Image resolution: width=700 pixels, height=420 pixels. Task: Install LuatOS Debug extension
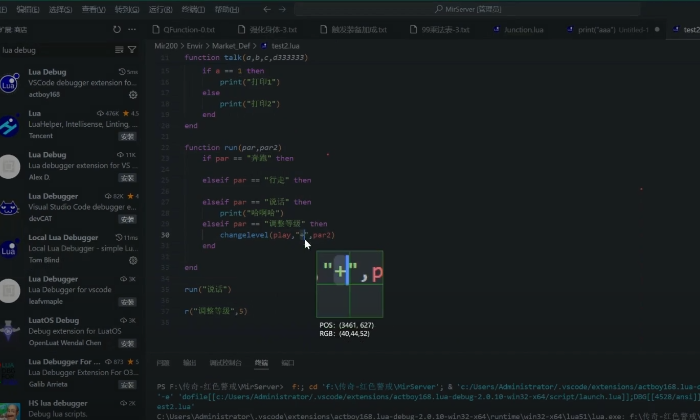(128, 342)
